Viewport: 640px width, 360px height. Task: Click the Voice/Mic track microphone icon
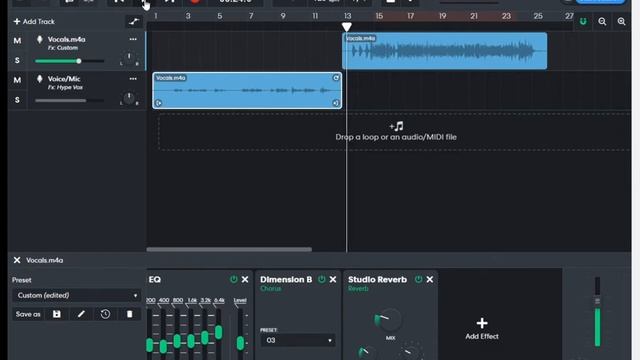tap(40, 79)
